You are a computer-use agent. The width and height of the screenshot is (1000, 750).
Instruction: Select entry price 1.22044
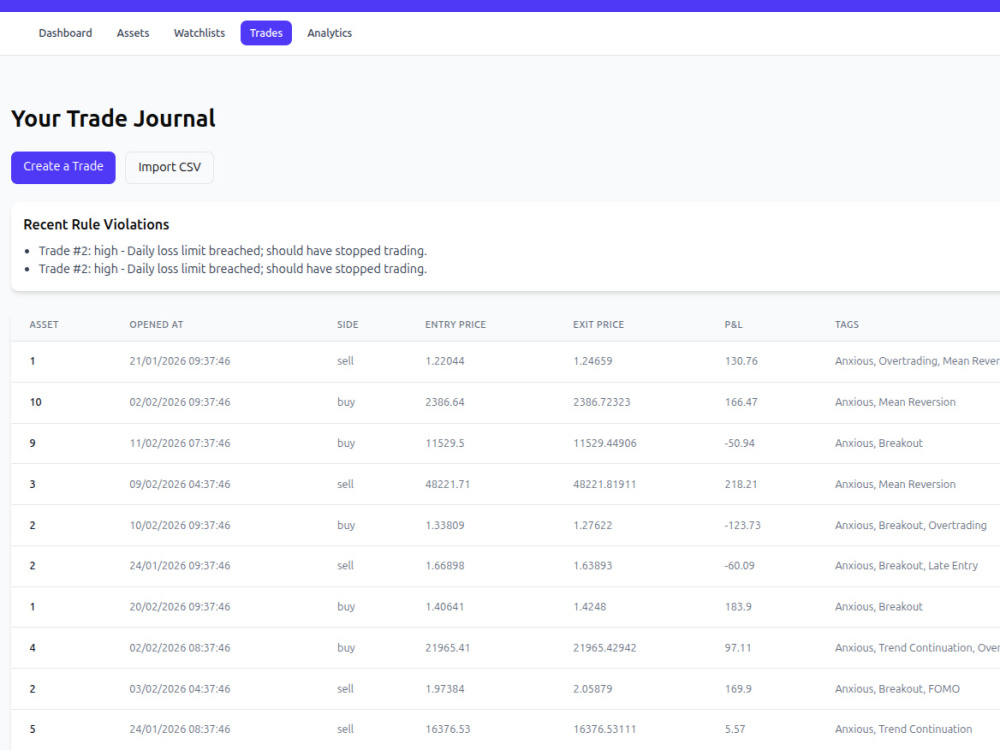[445, 361]
